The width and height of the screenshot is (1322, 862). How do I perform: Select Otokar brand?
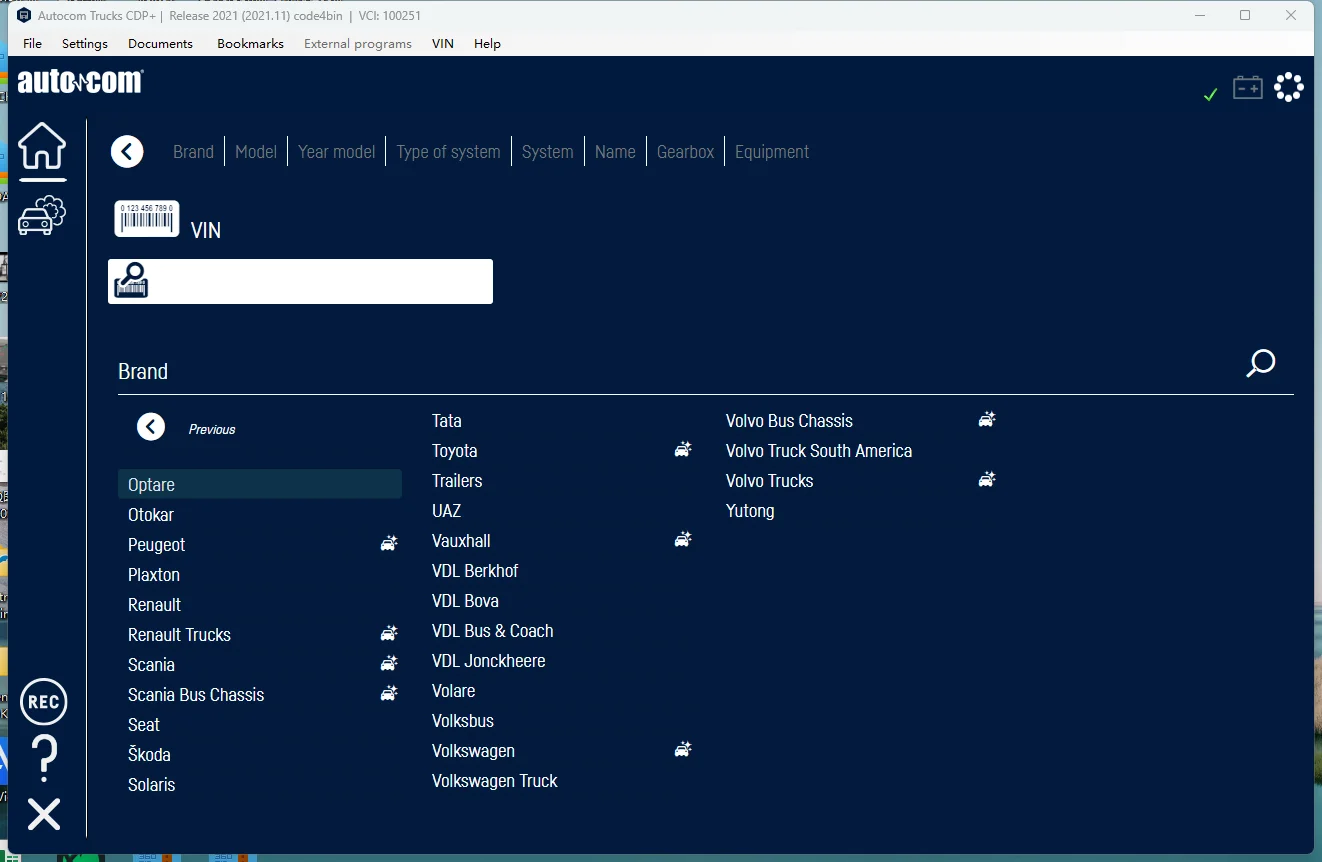151,515
